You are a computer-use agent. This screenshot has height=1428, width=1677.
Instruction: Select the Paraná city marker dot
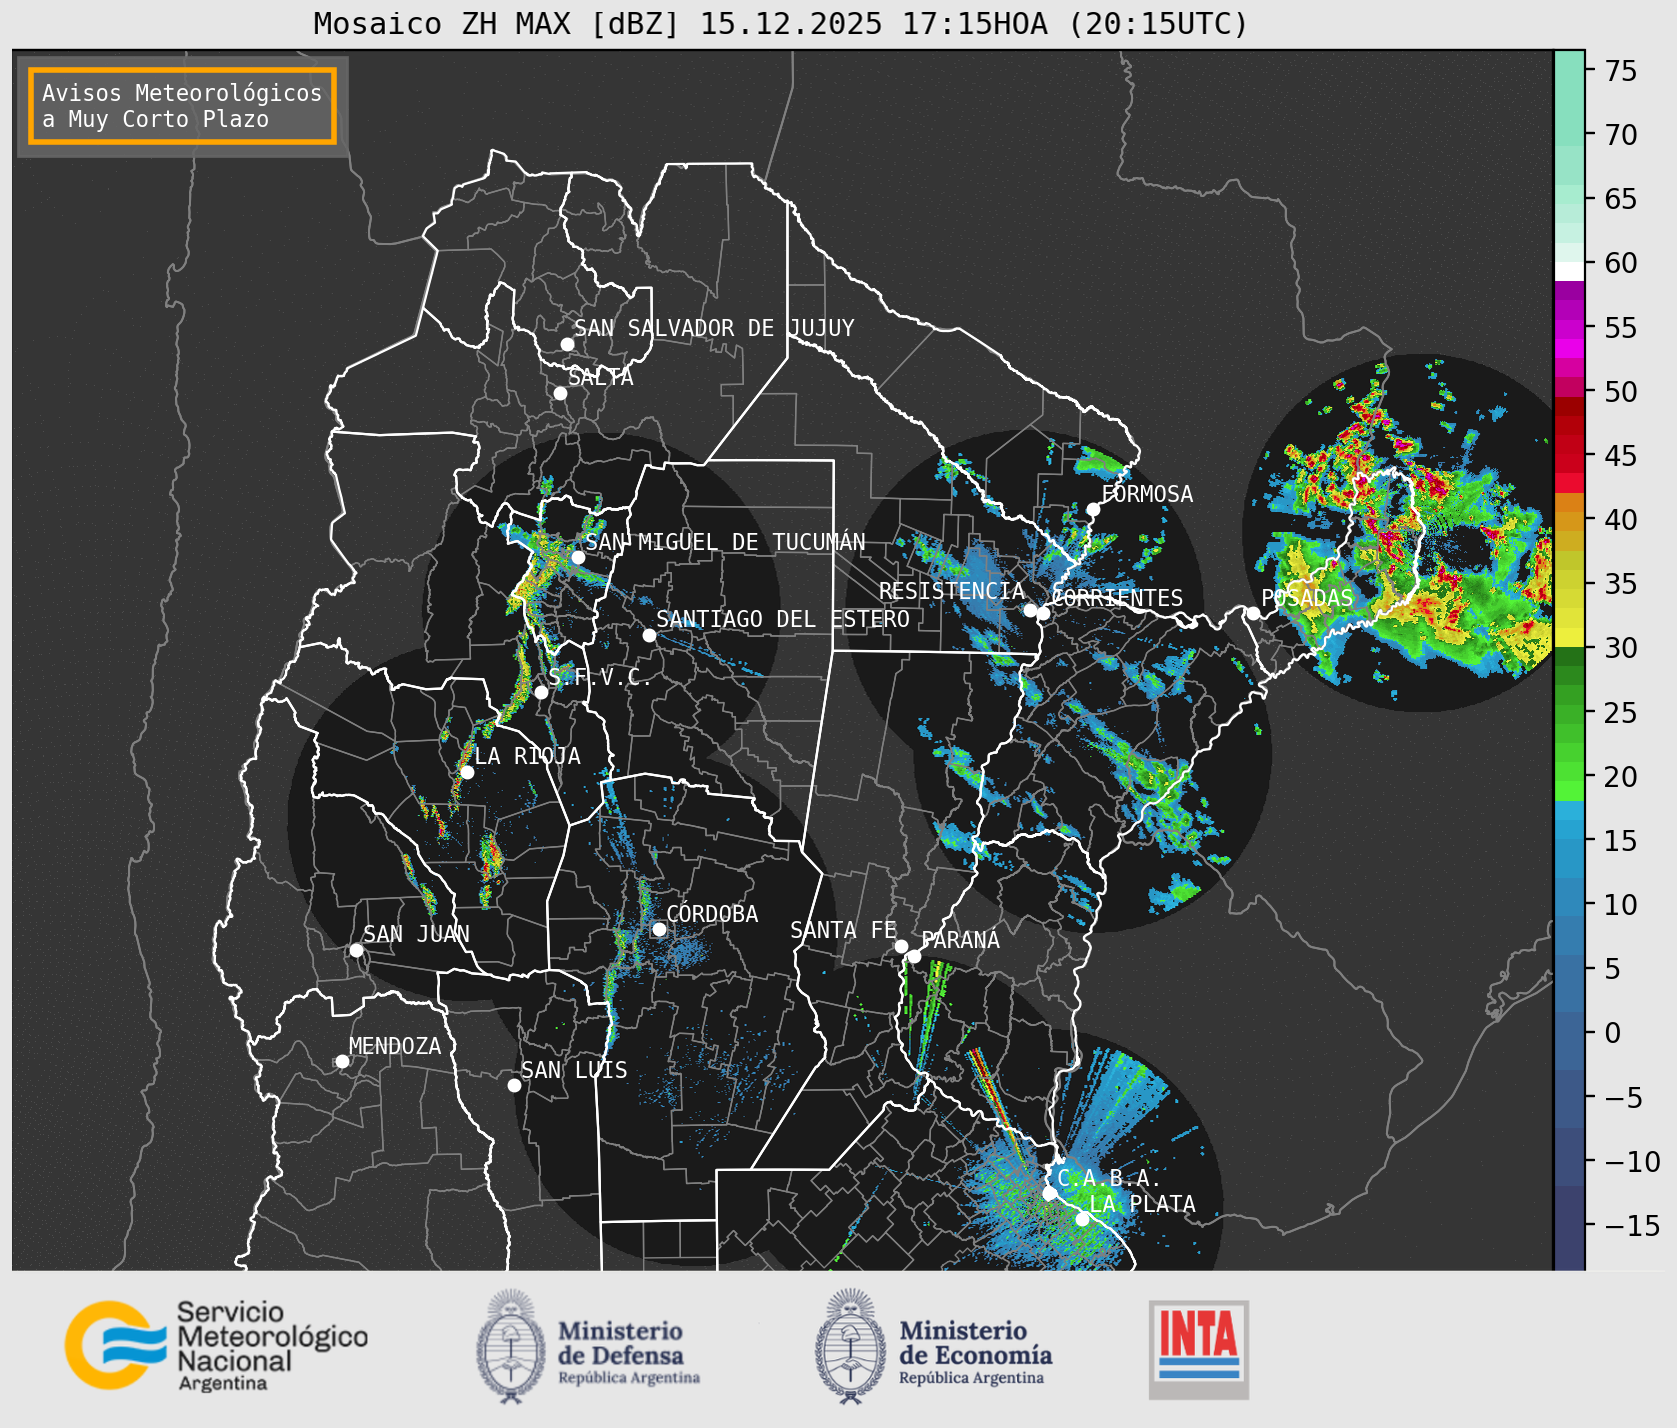914,956
